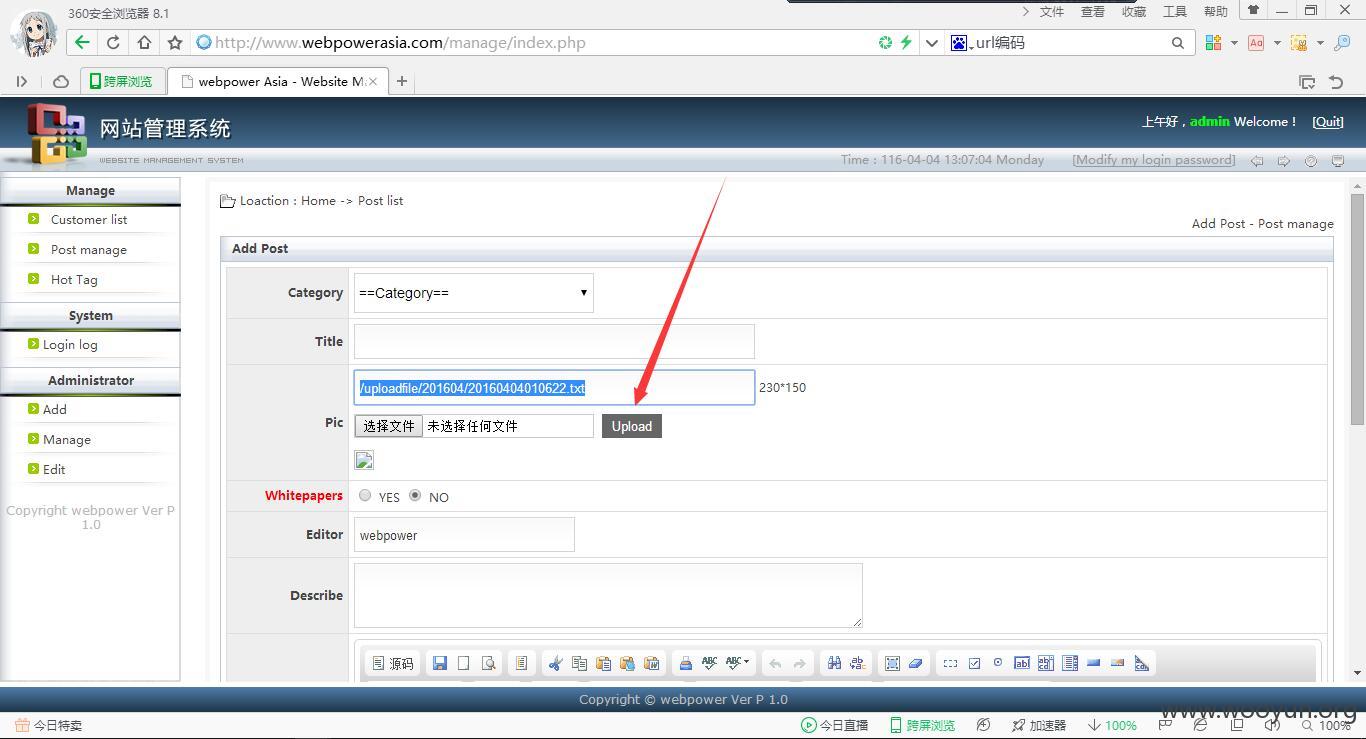Screen dimensions: 1366x739
Task: Bookmark the page with the star icon
Action: [175, 42]
